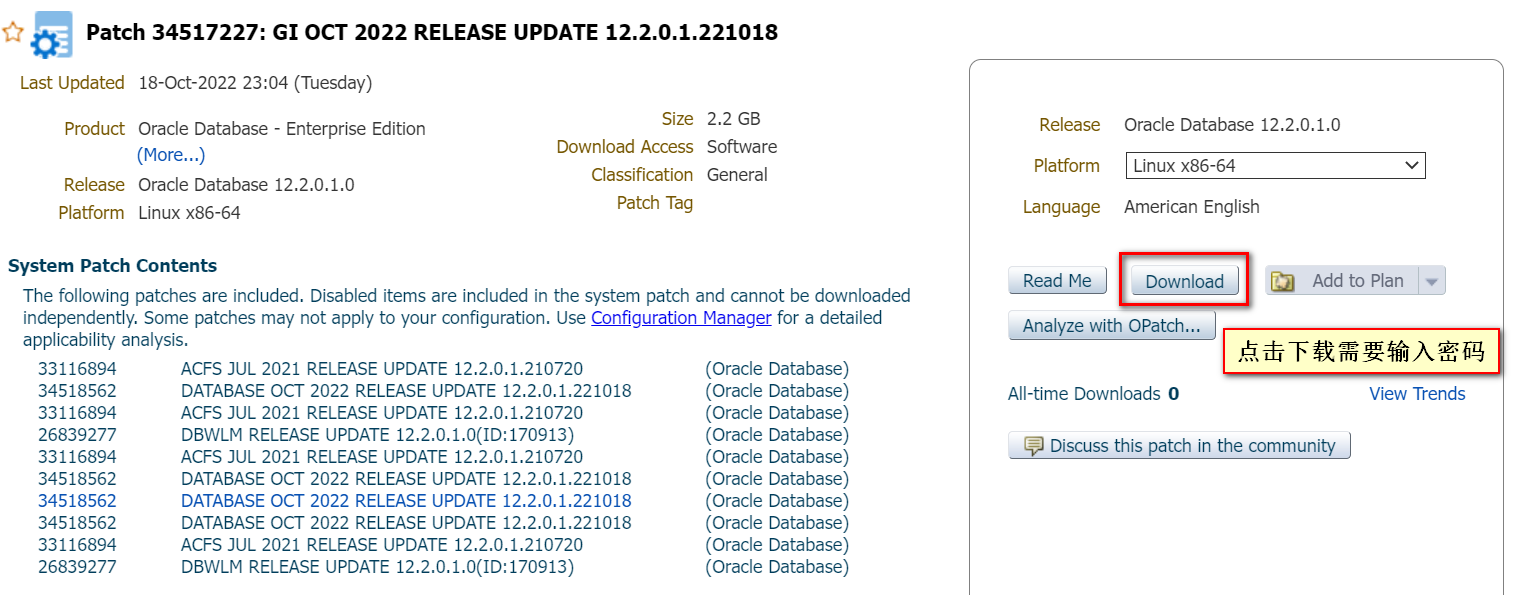Follow the (More...) product link

pos(171,155)
